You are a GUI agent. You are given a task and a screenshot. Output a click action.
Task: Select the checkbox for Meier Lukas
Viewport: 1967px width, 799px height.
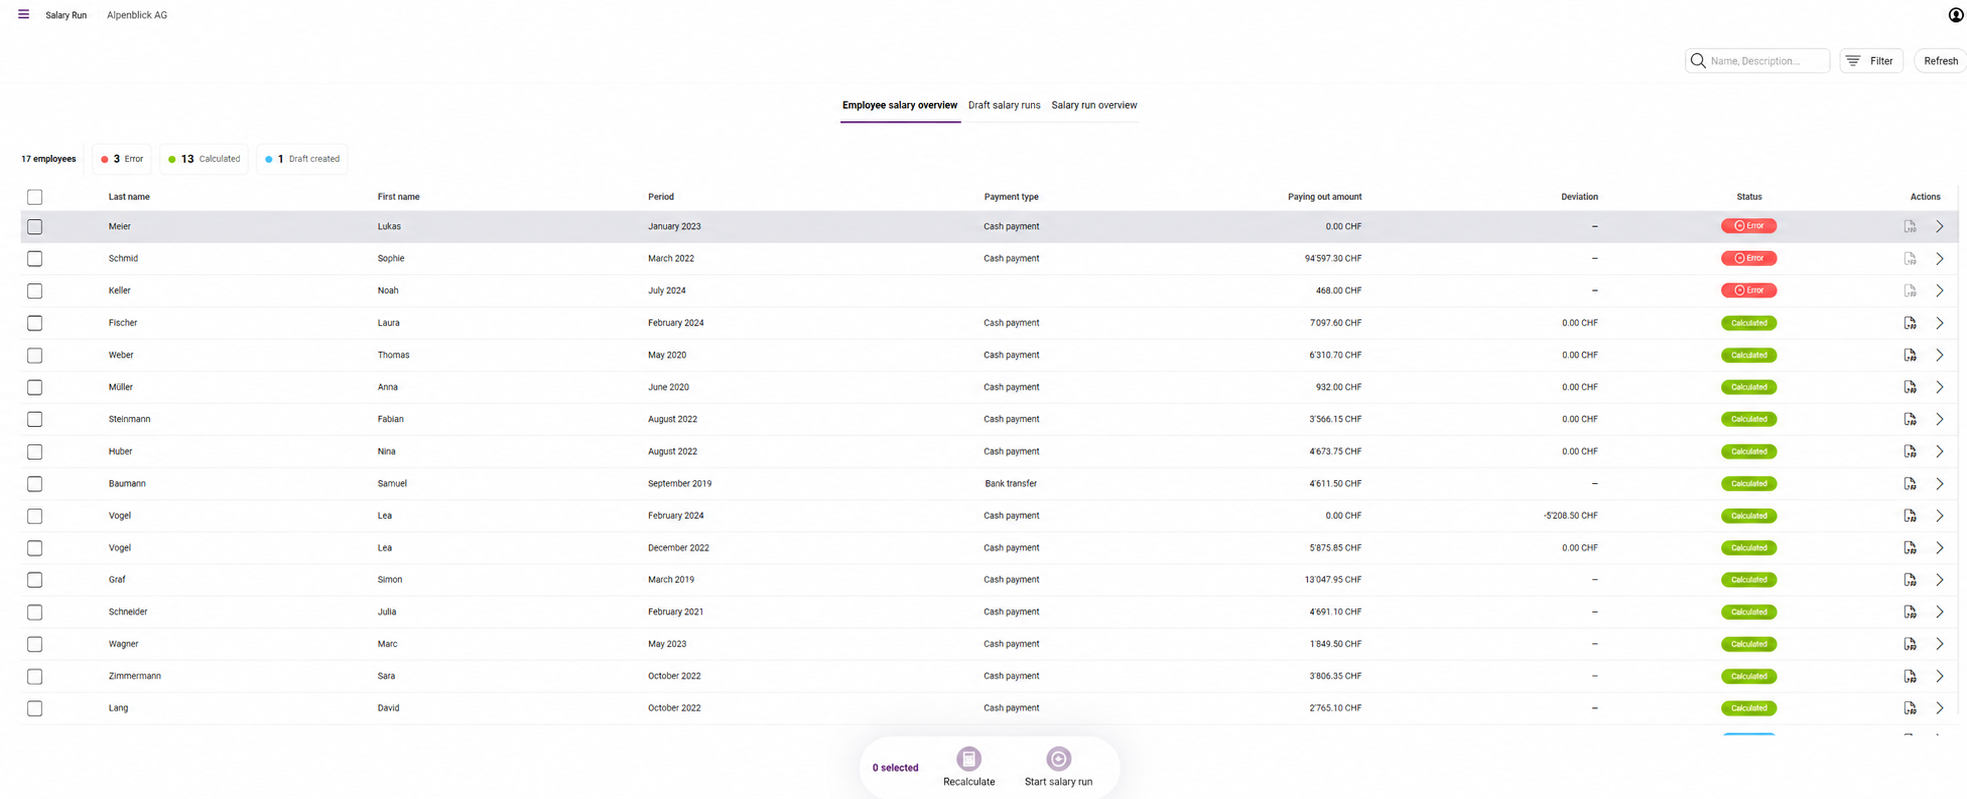(35, 227)
